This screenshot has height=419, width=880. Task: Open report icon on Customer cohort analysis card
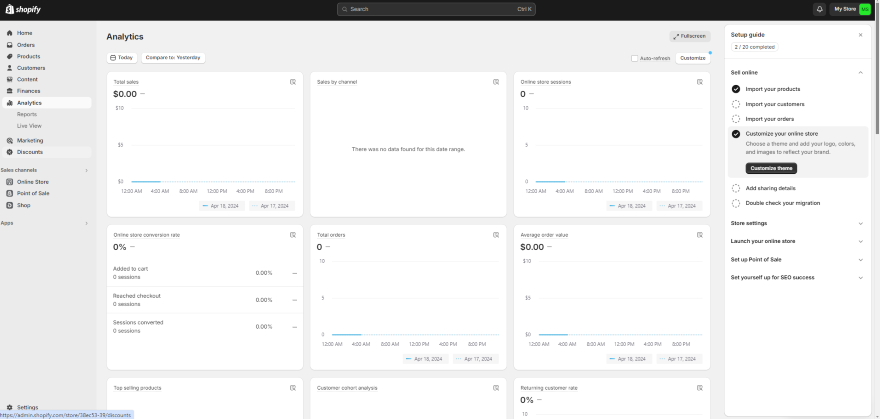[496, 388]
